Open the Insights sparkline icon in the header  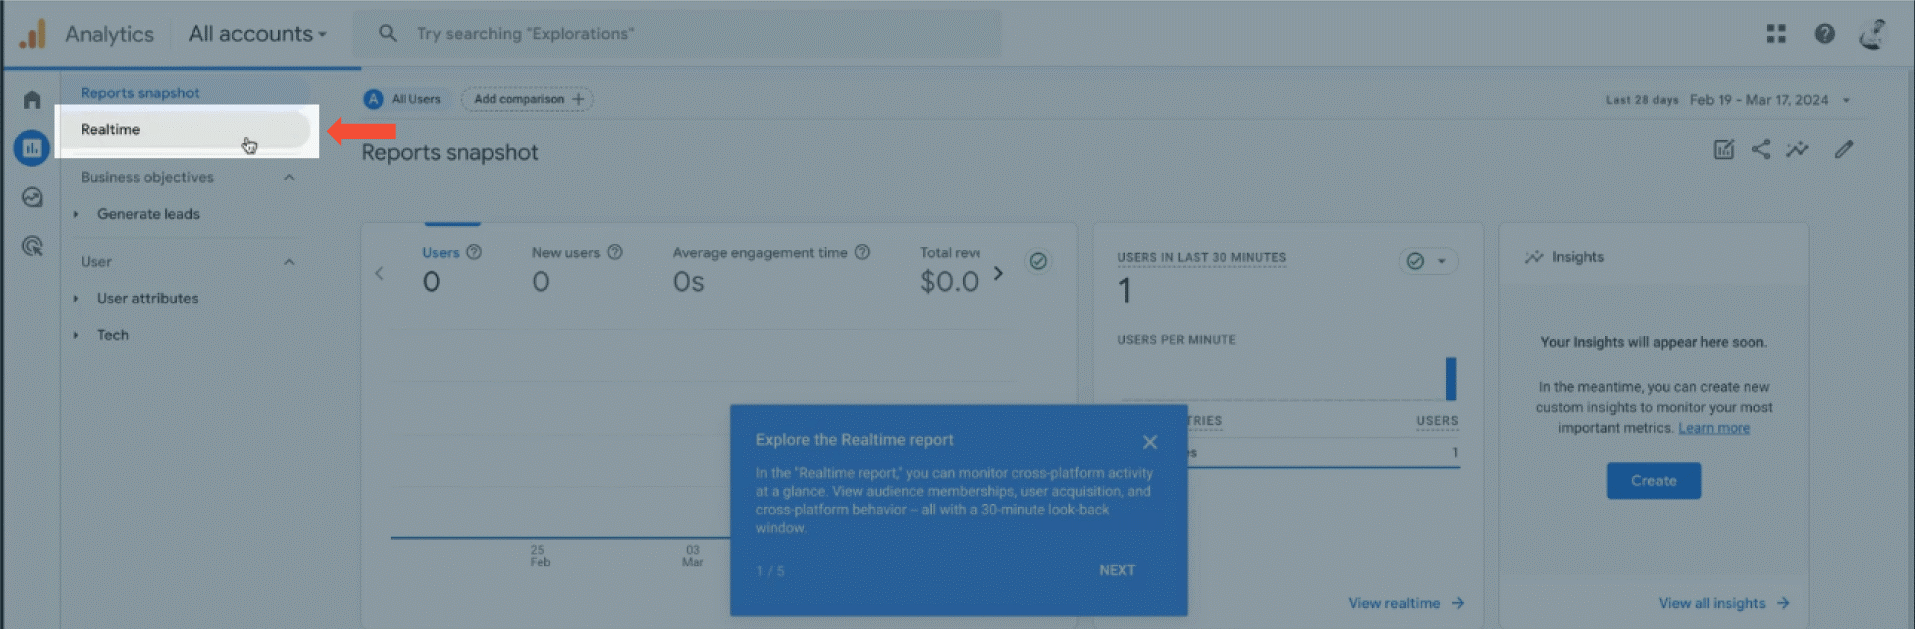pos(1798,150)
